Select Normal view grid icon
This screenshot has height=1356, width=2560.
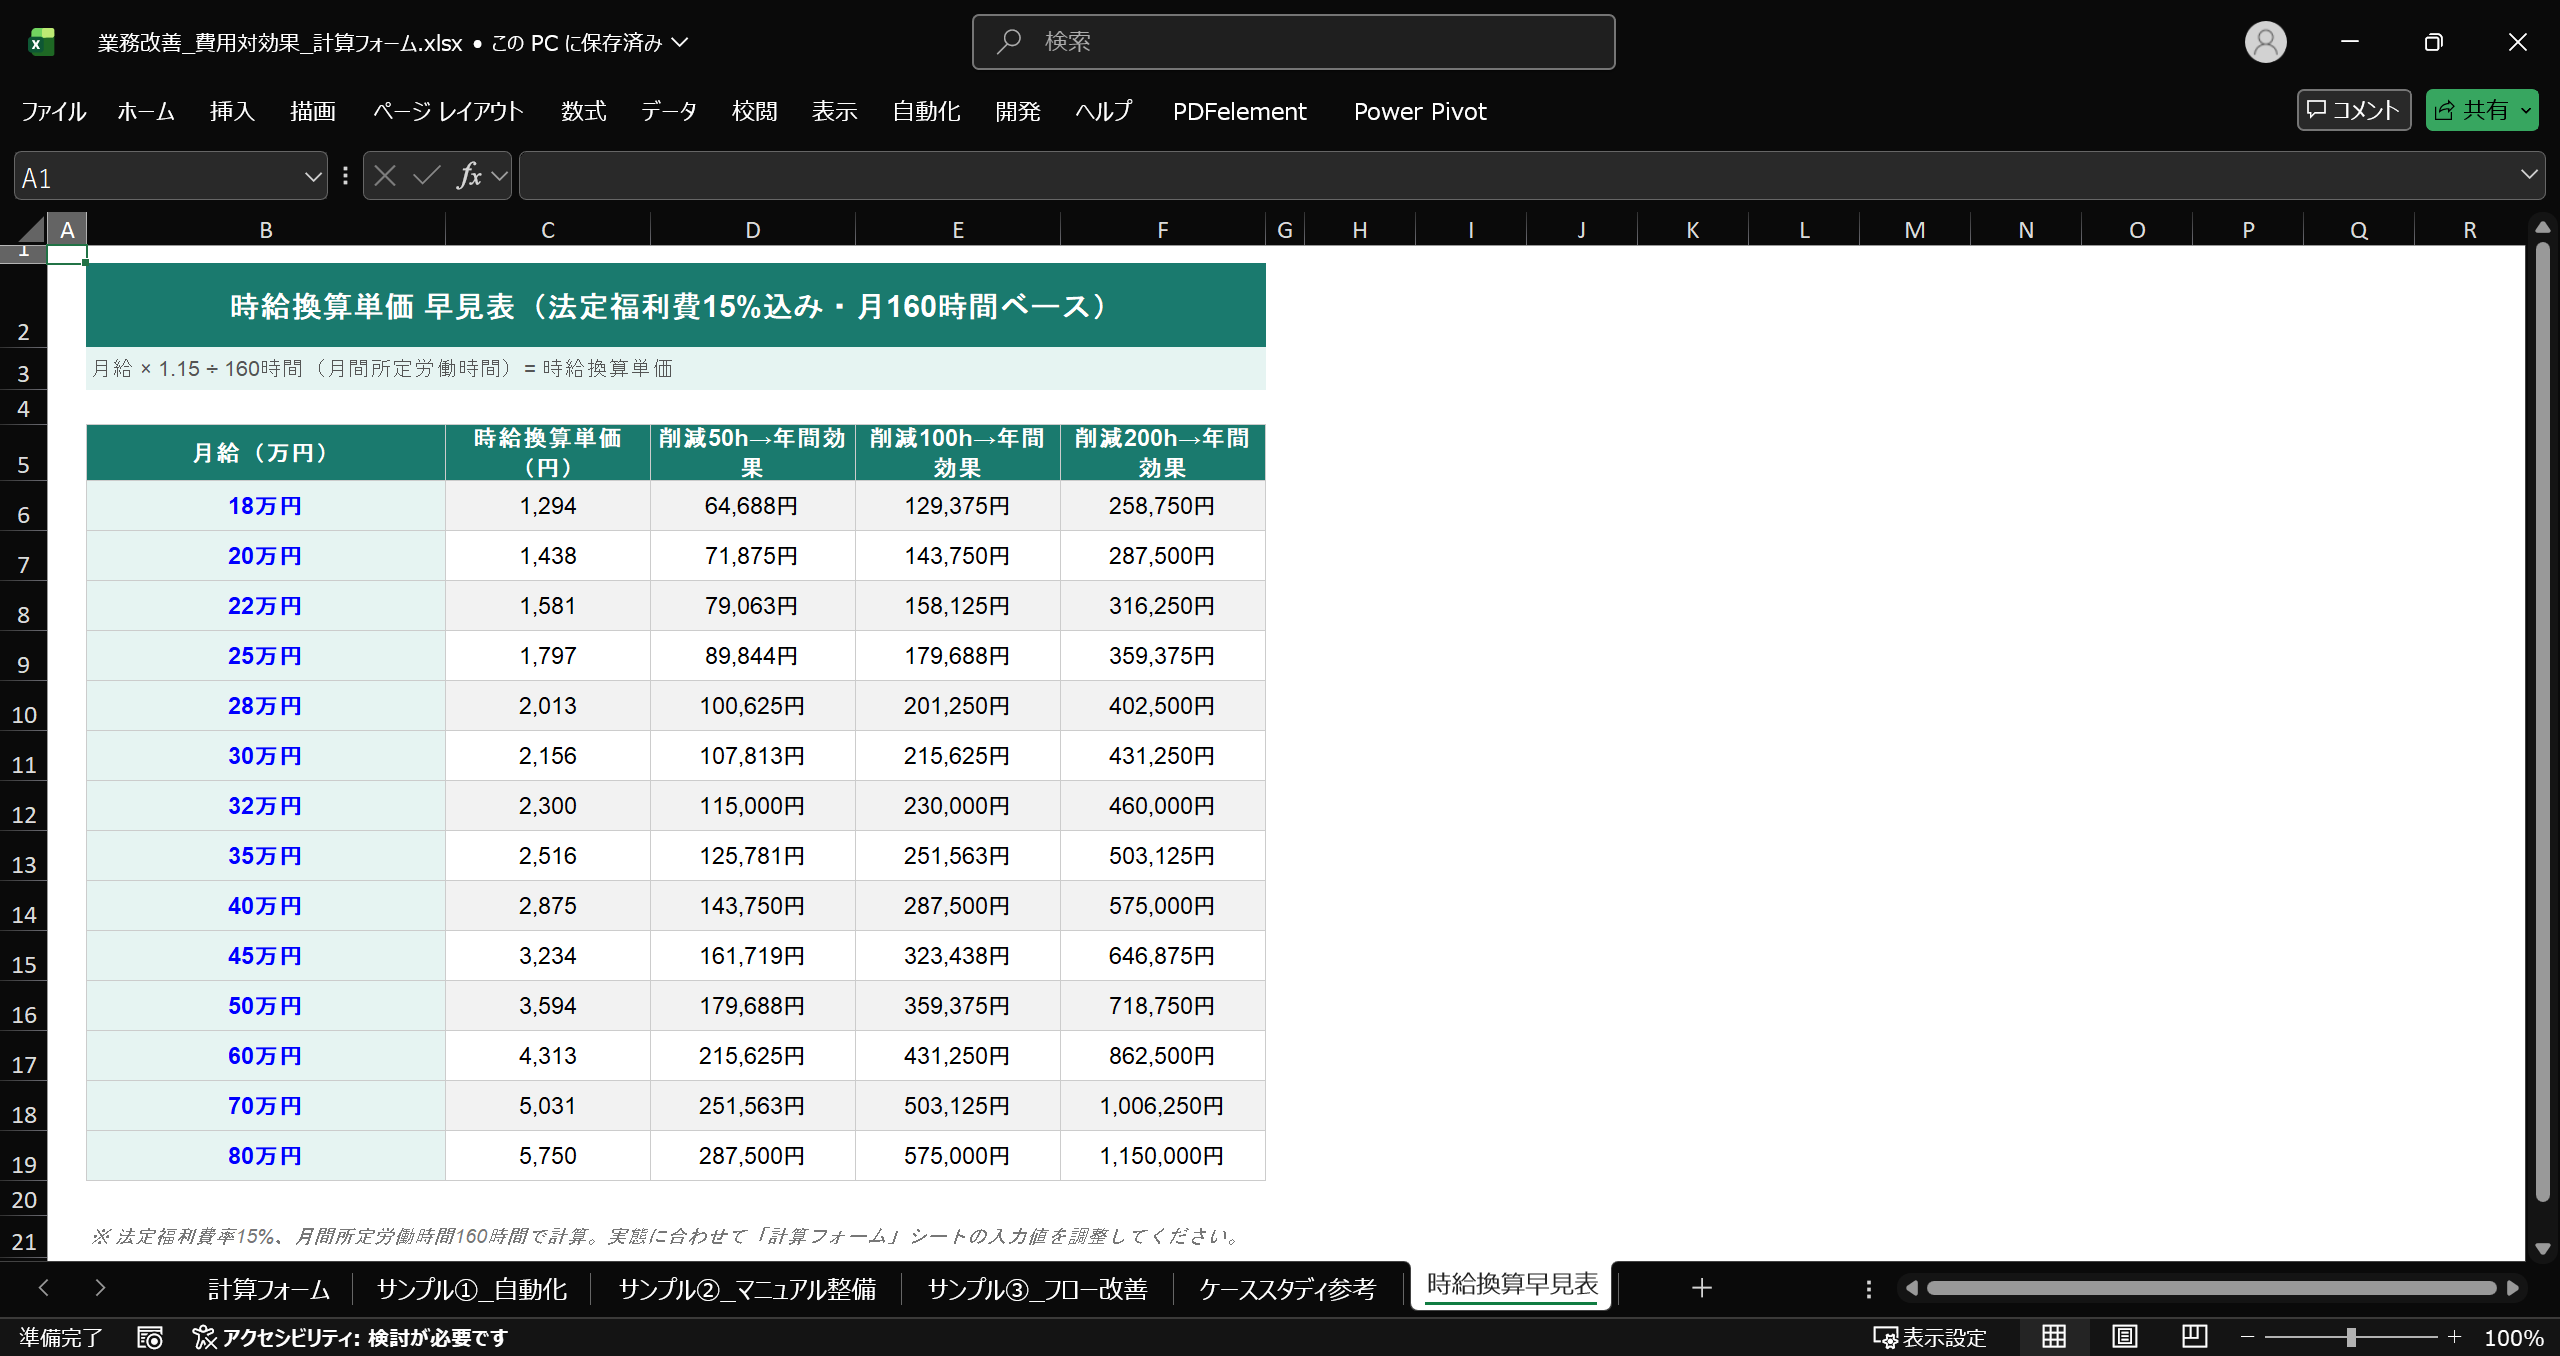pos(2054,1336)
